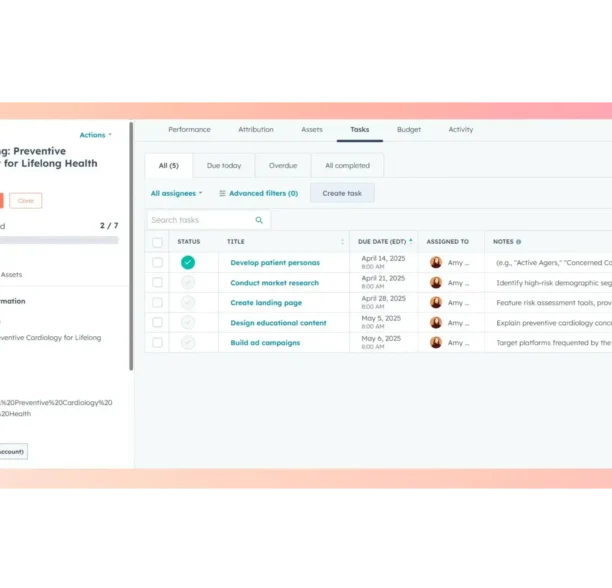Image resolution: width=612 pixels, height=588 pixels.
Task: Click note starting 'Identify high-risk demographic'
Action: [x=554, y=283]
